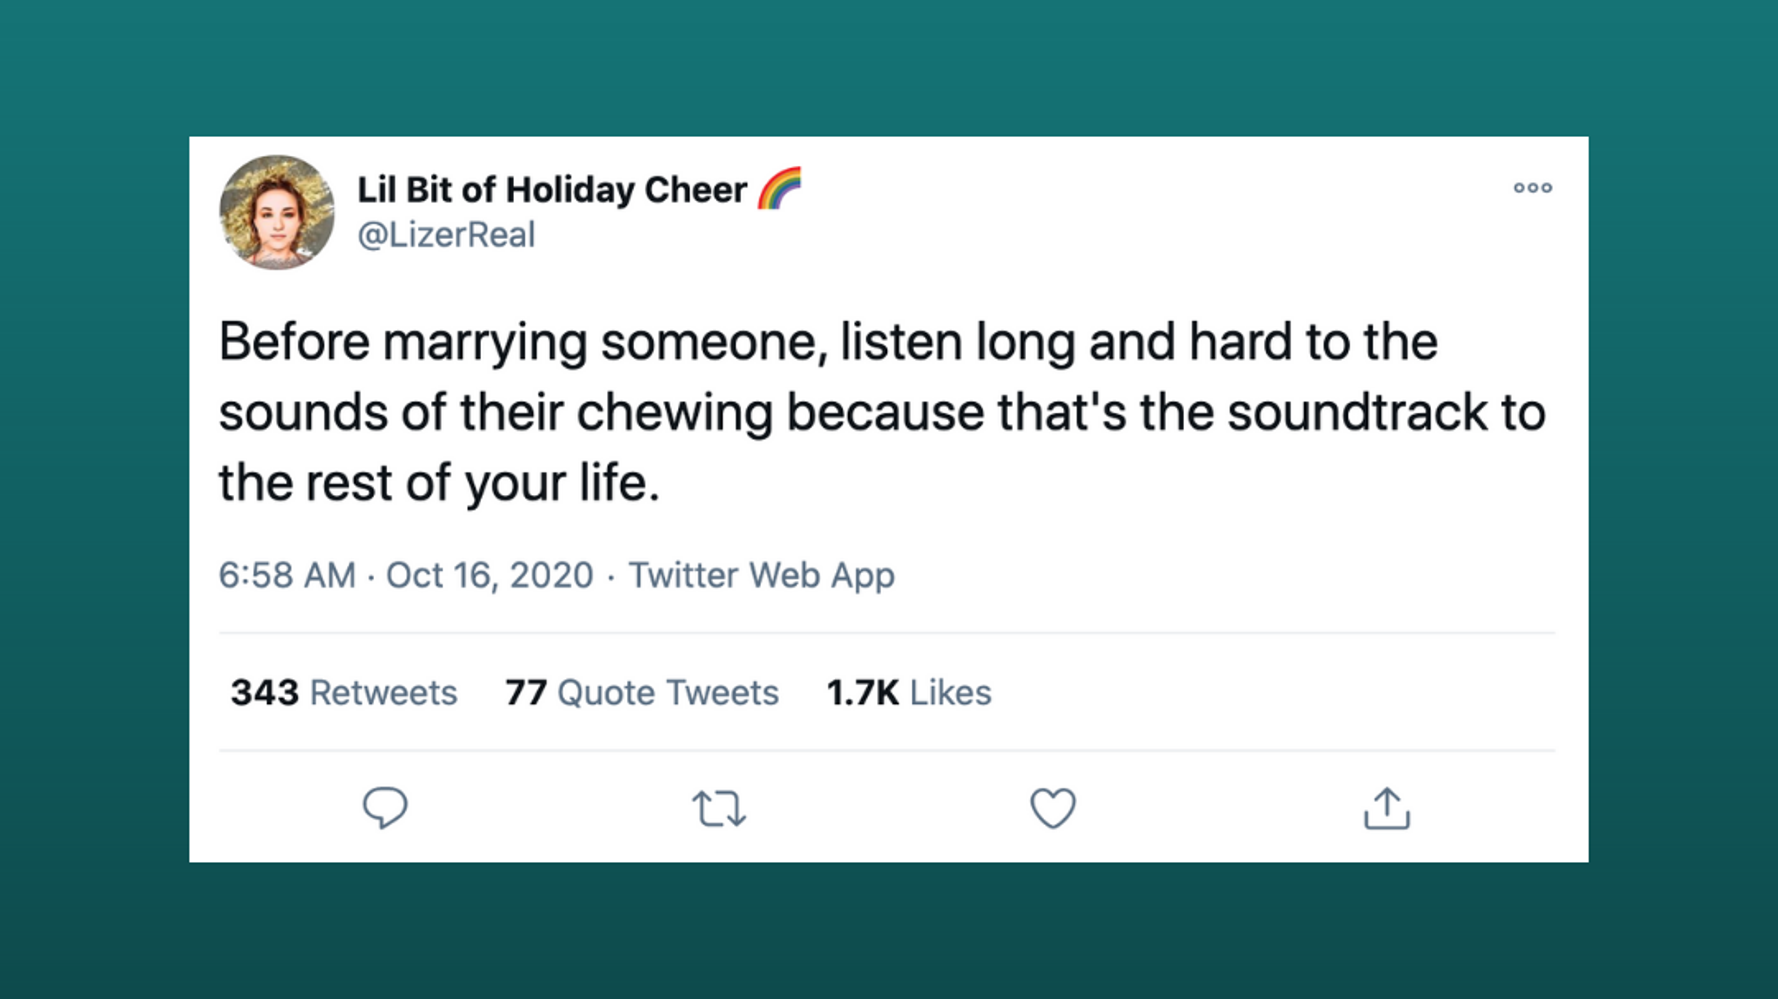The width and height of the screenshot is (1778, 999).
Task: Click the teal background below the tweet
Action: pos(888,932)
